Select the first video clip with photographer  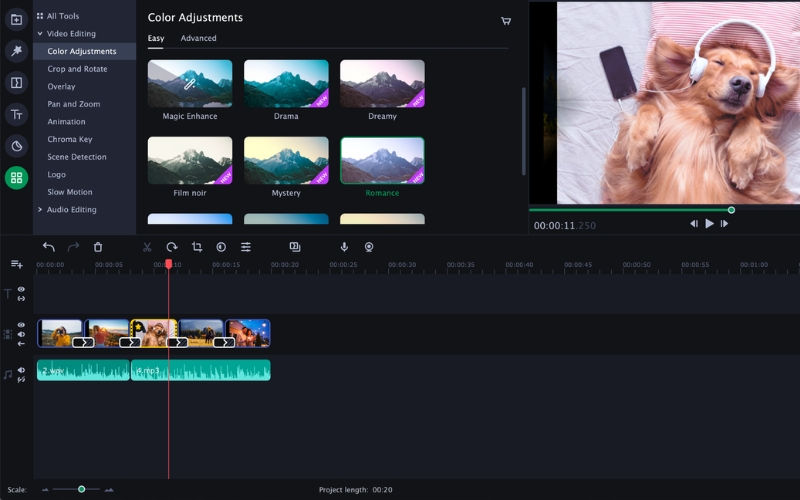tap(60, 333)
